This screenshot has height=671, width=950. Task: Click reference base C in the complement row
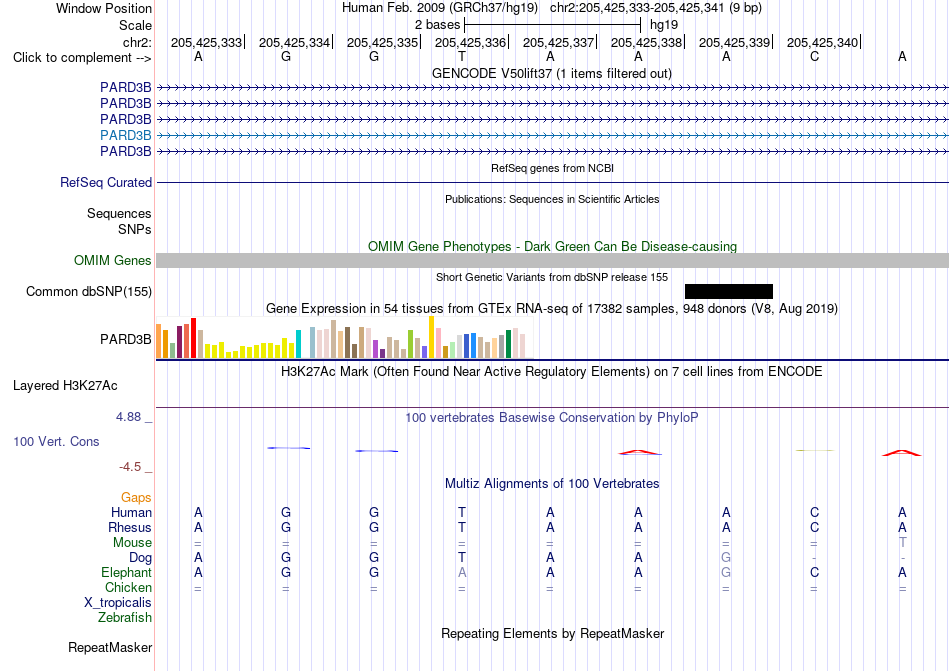(814, 56)
